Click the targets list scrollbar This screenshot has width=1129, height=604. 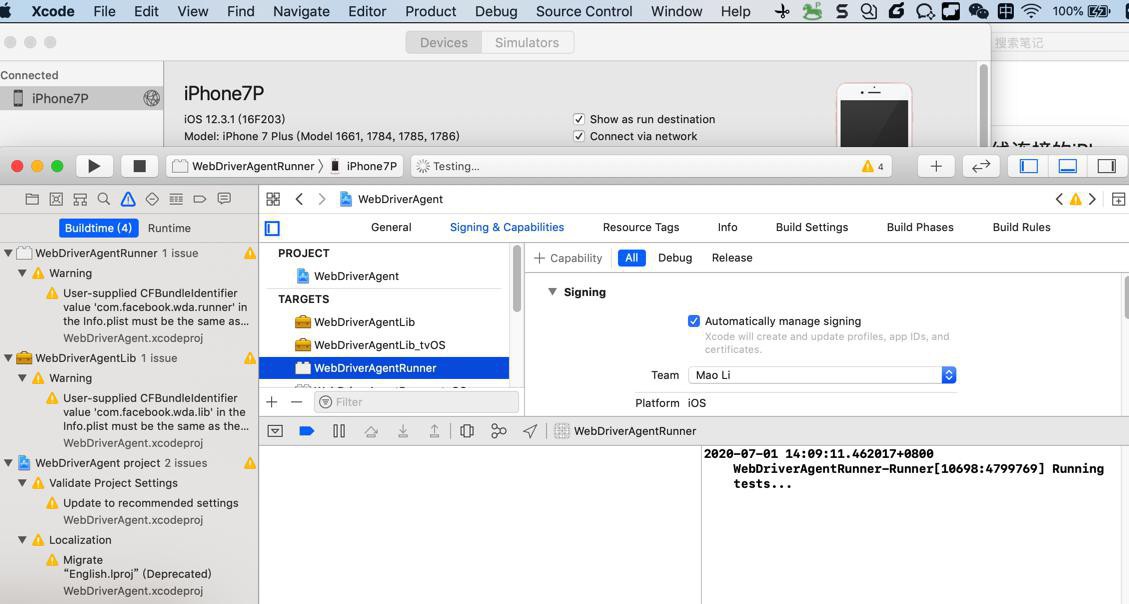(x=516, y=280)
